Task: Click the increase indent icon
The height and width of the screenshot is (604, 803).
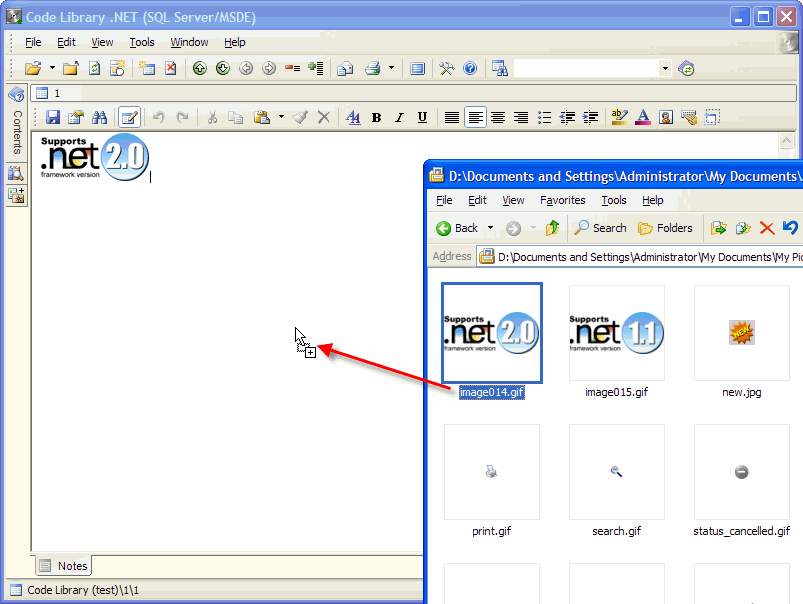Action: (590, 117)
